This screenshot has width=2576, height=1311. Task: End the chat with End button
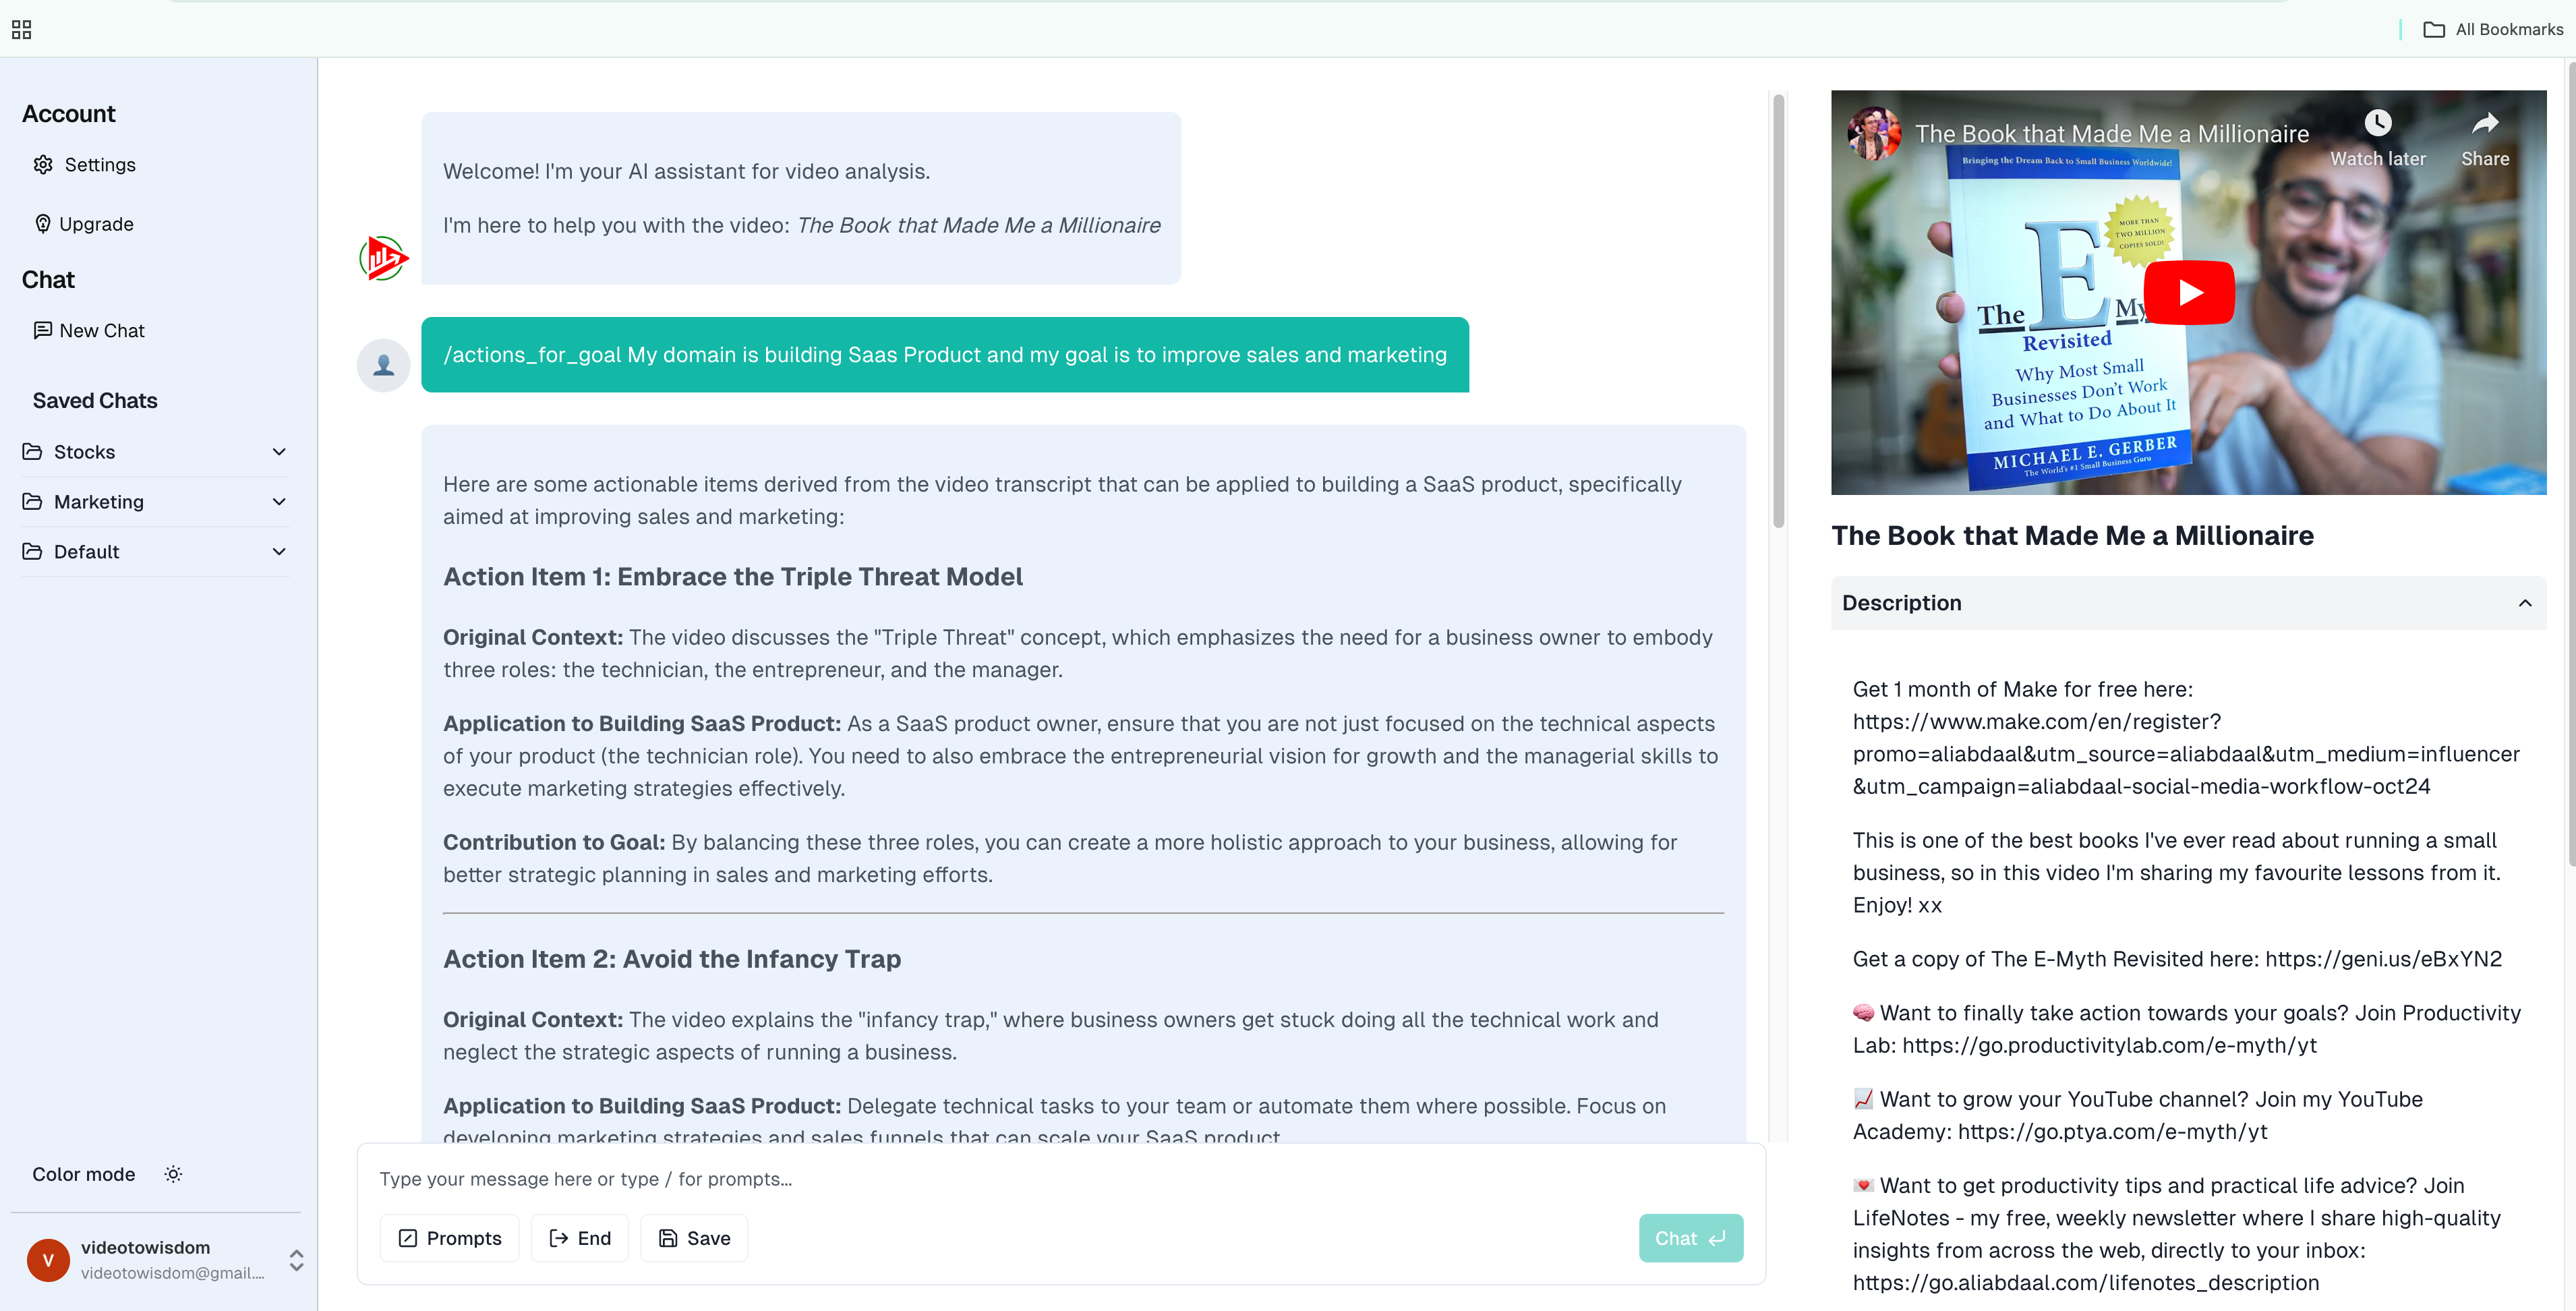click(580, 1238)
